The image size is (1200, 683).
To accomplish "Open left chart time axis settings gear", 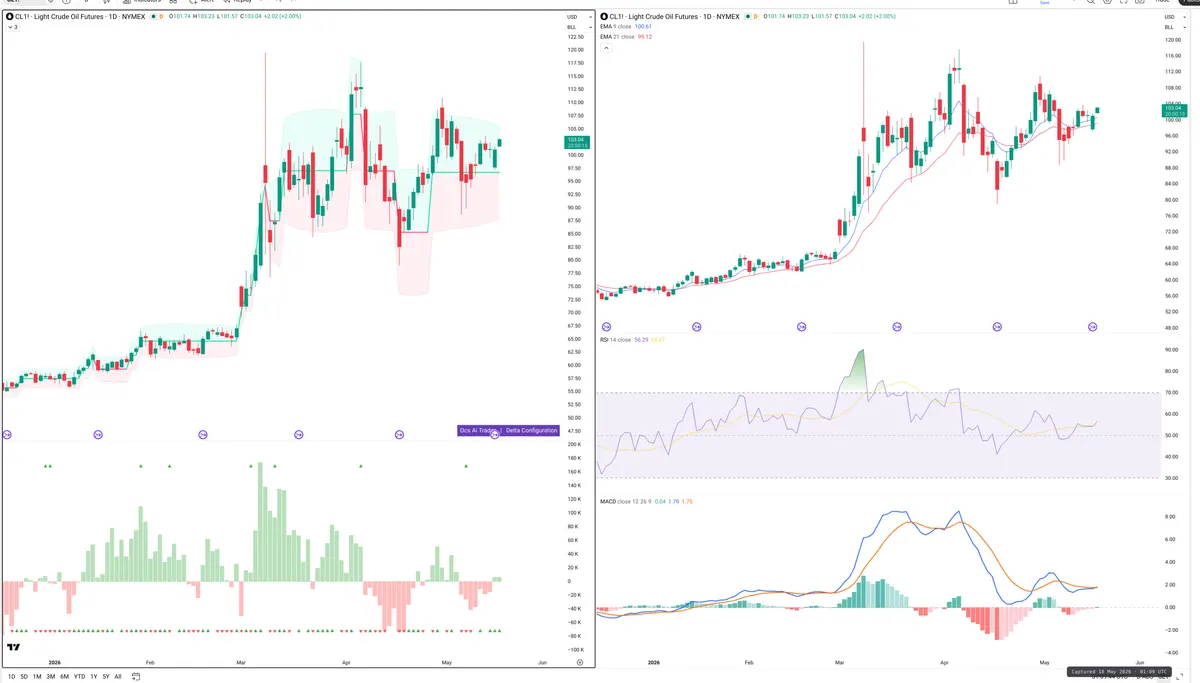I will point(580,662).
